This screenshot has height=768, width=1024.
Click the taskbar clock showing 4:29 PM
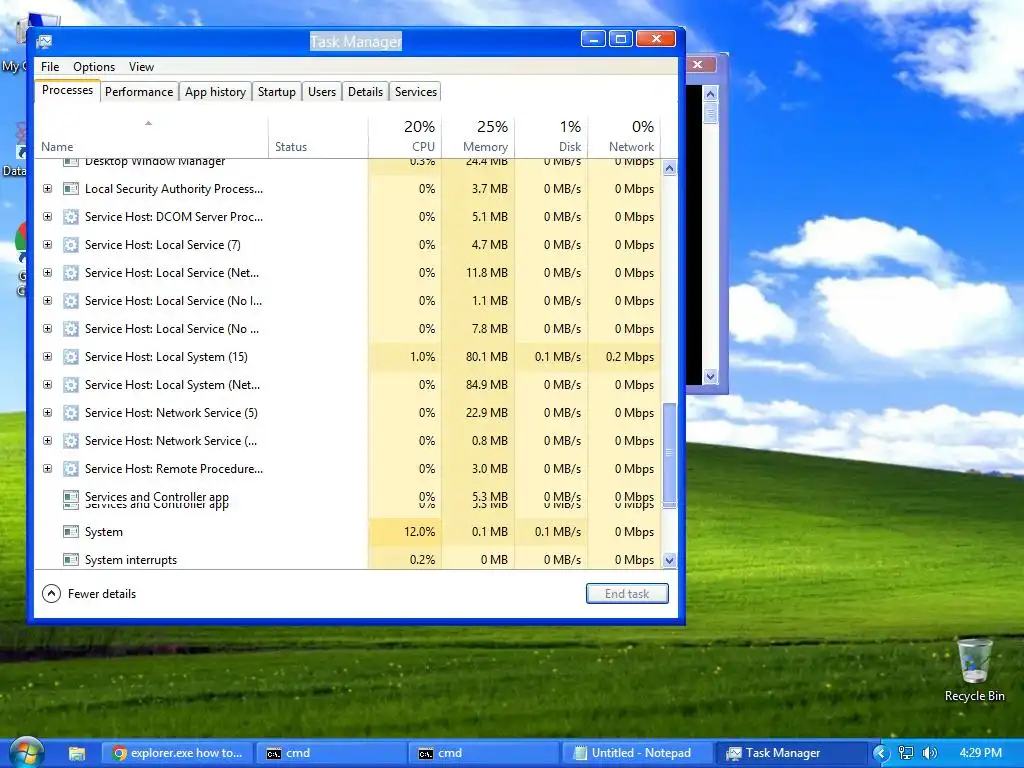click(980, 753)
